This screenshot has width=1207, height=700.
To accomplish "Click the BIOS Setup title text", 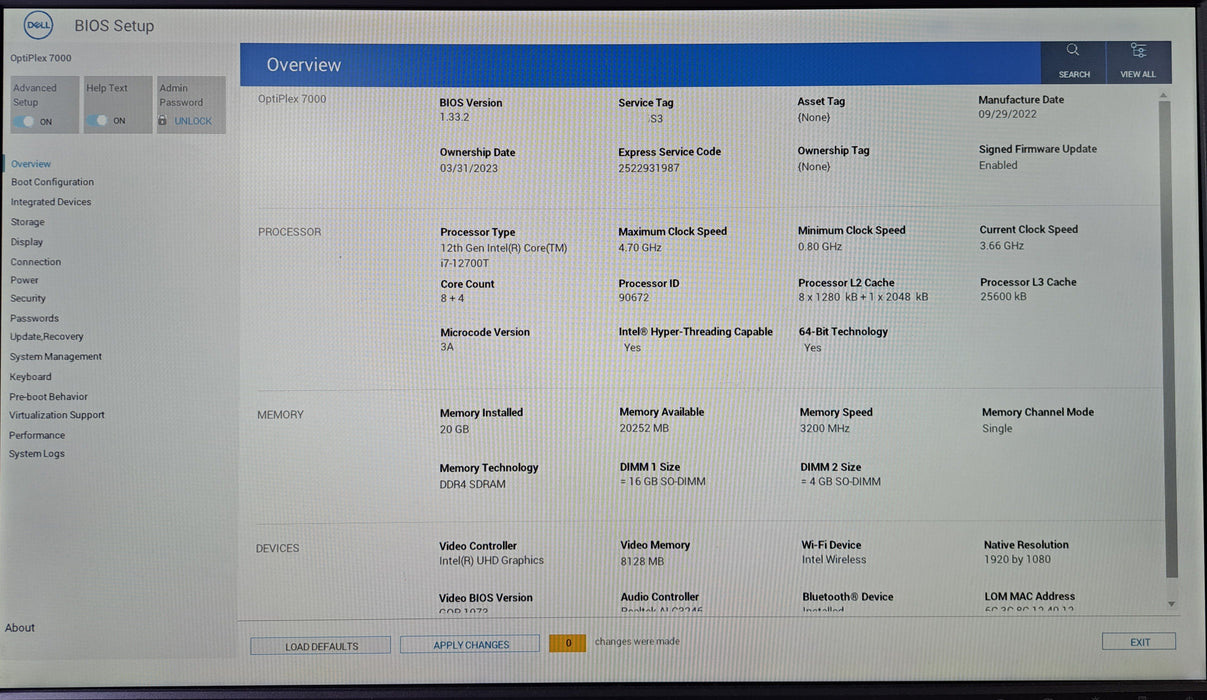I will click(114, 26).
